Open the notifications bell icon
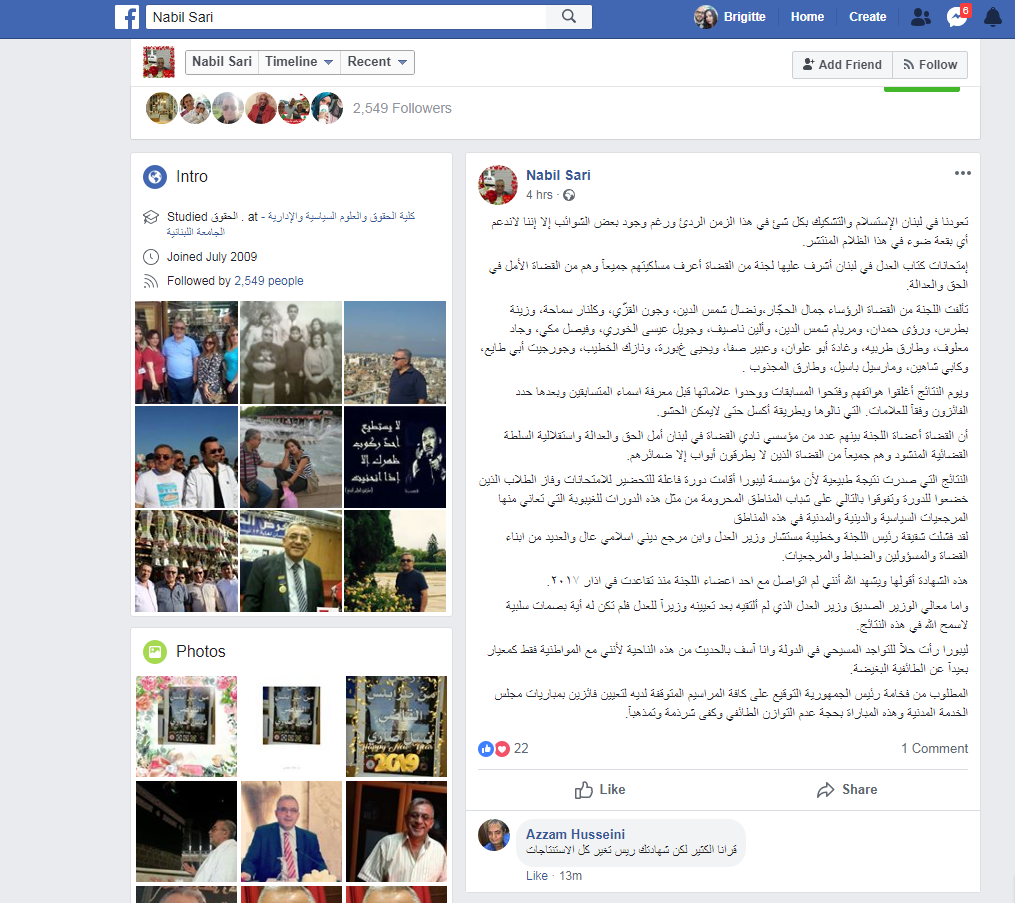 (993, 17)
